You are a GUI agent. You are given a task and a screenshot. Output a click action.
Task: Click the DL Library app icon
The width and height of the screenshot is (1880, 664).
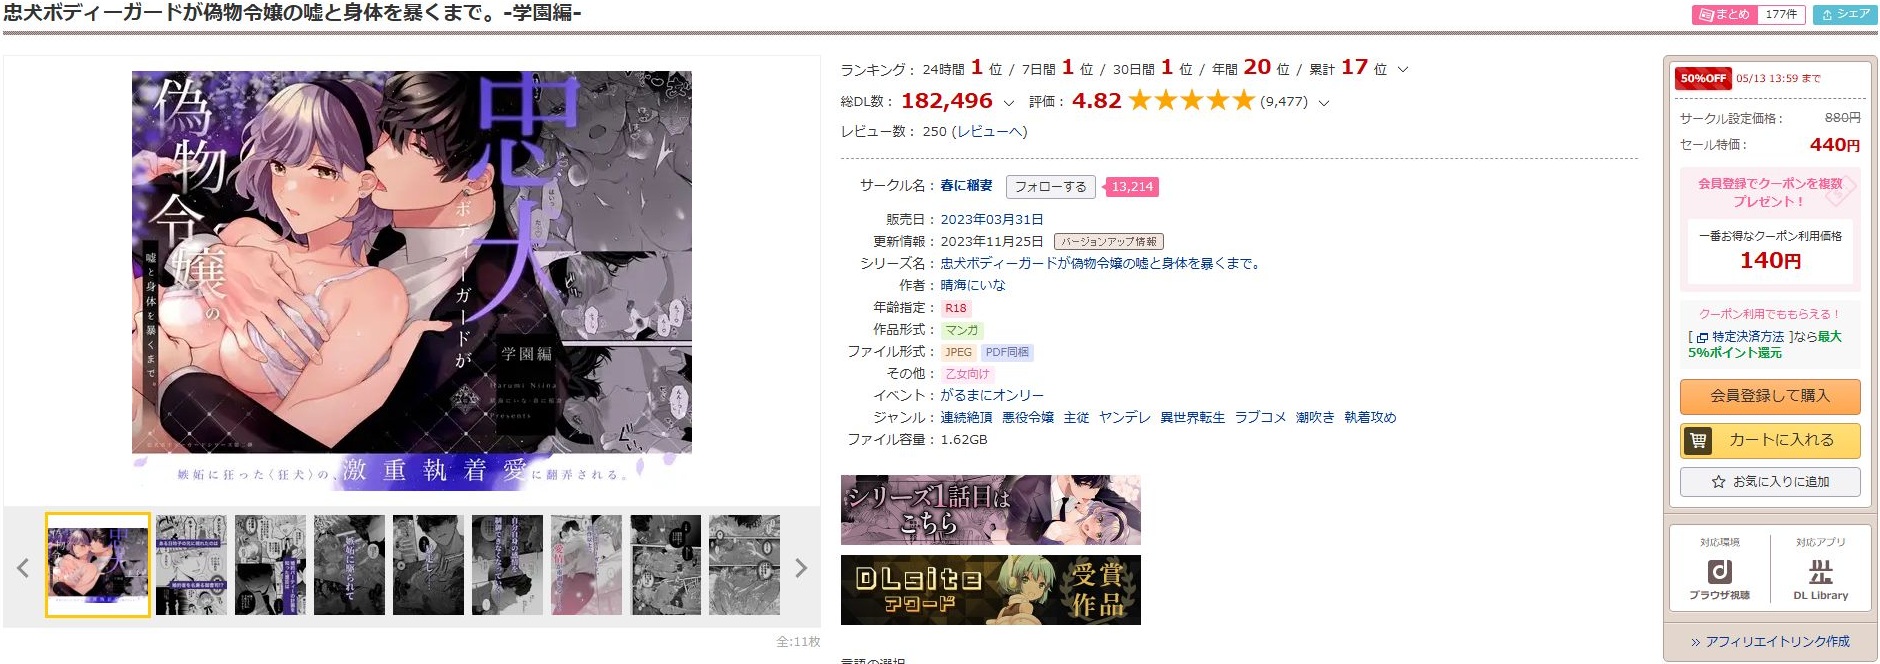tap(1820, 571)
